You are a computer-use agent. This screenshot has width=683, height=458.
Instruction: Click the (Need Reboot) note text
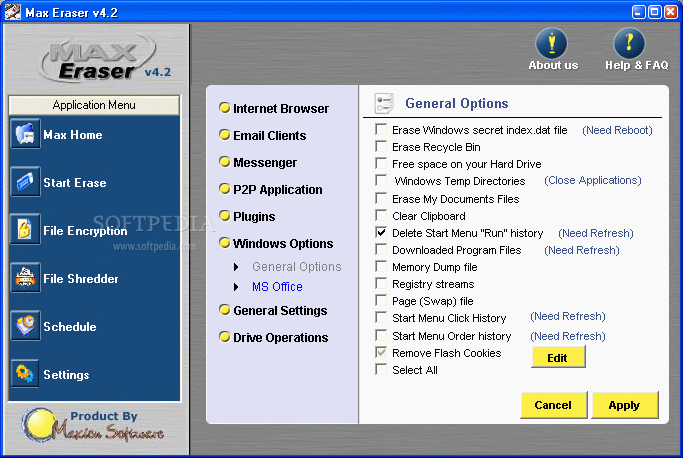tap(617, 130)
